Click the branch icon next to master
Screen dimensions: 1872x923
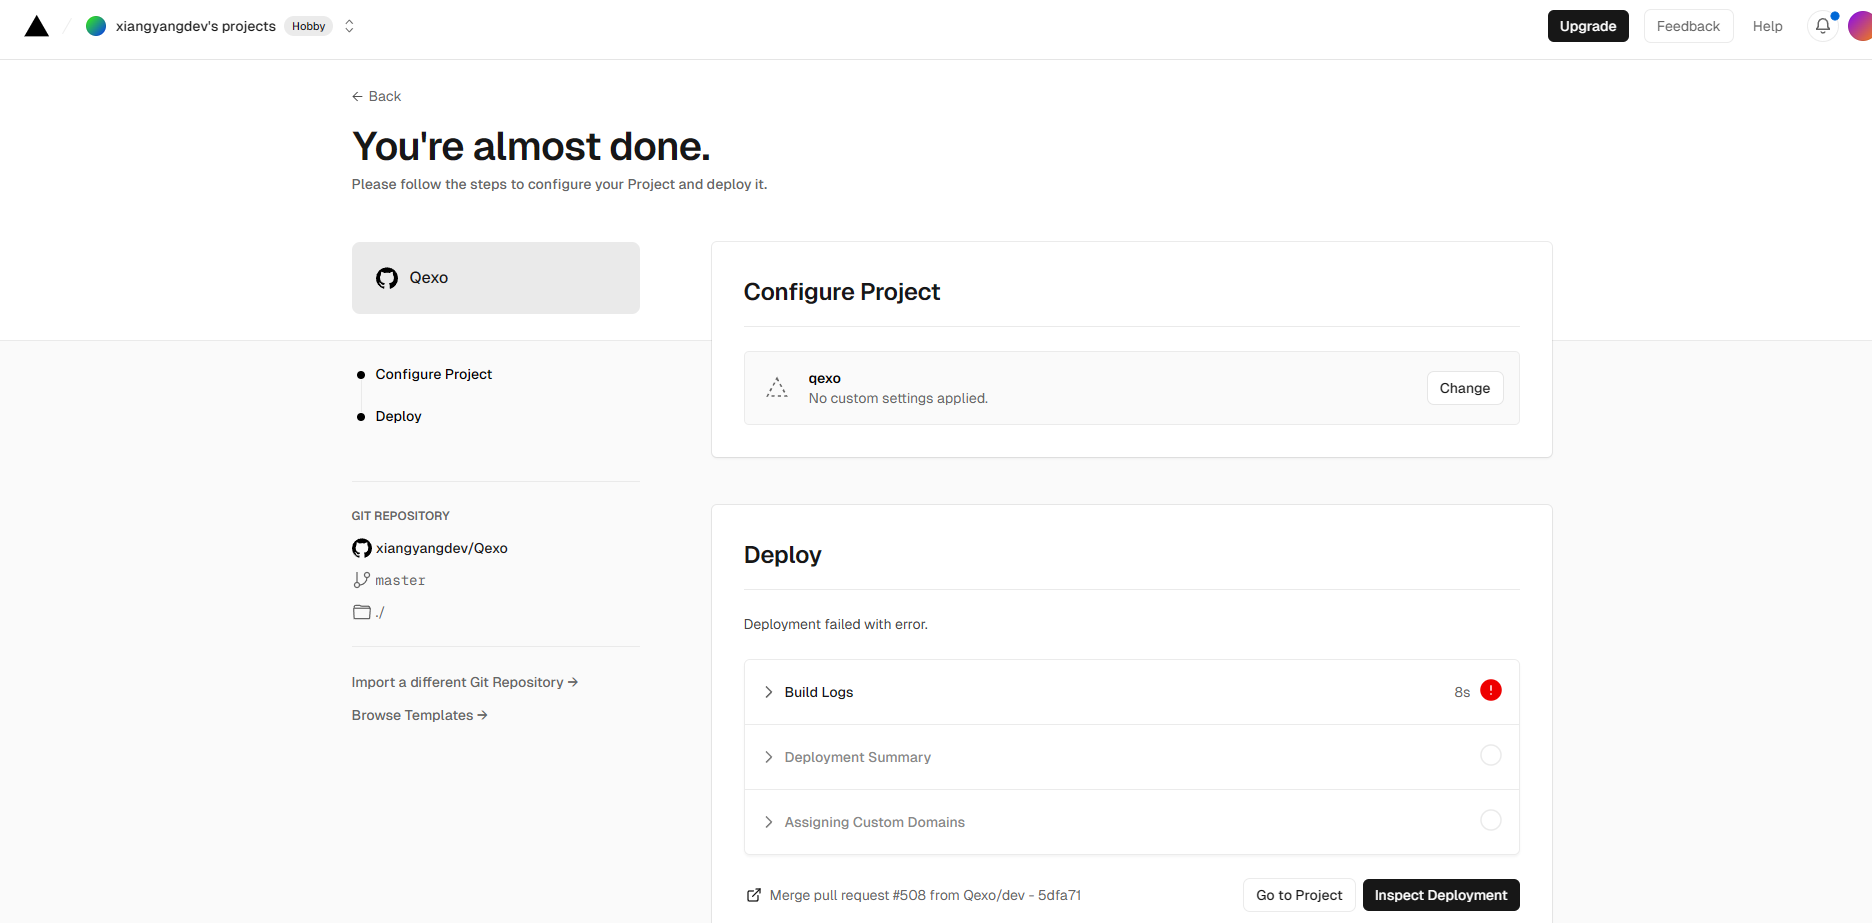point(362,580)
